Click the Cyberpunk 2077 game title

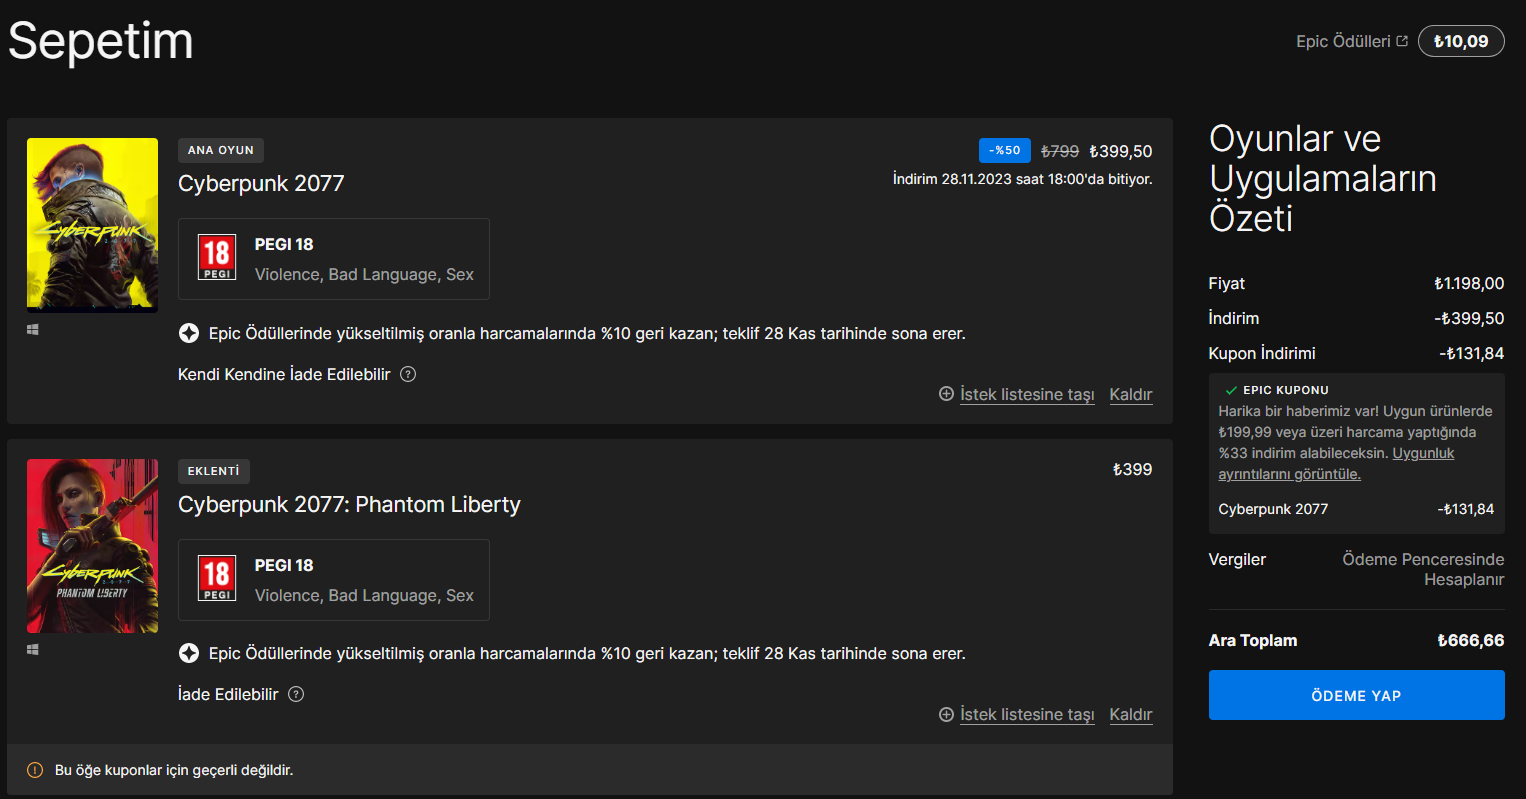261,184
